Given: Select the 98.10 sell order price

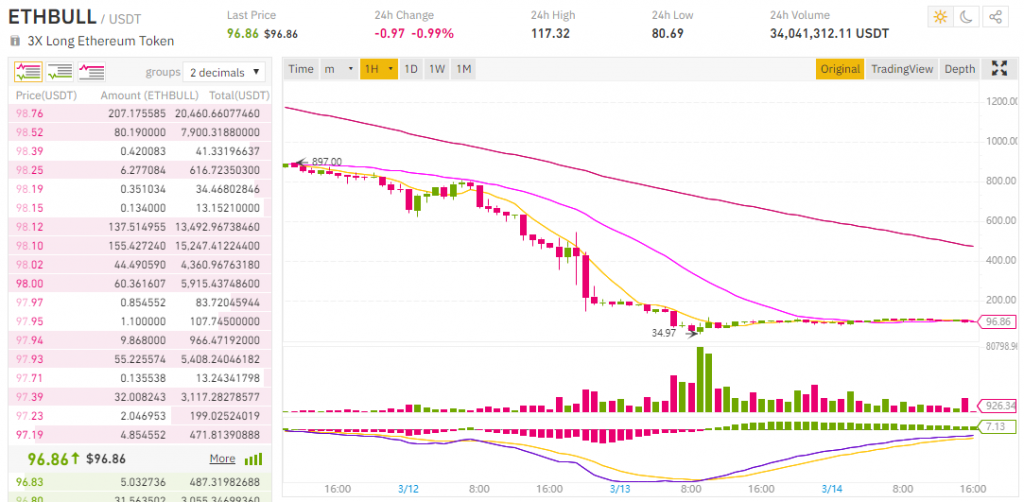Looking at the screenshot, I should 28,246.
